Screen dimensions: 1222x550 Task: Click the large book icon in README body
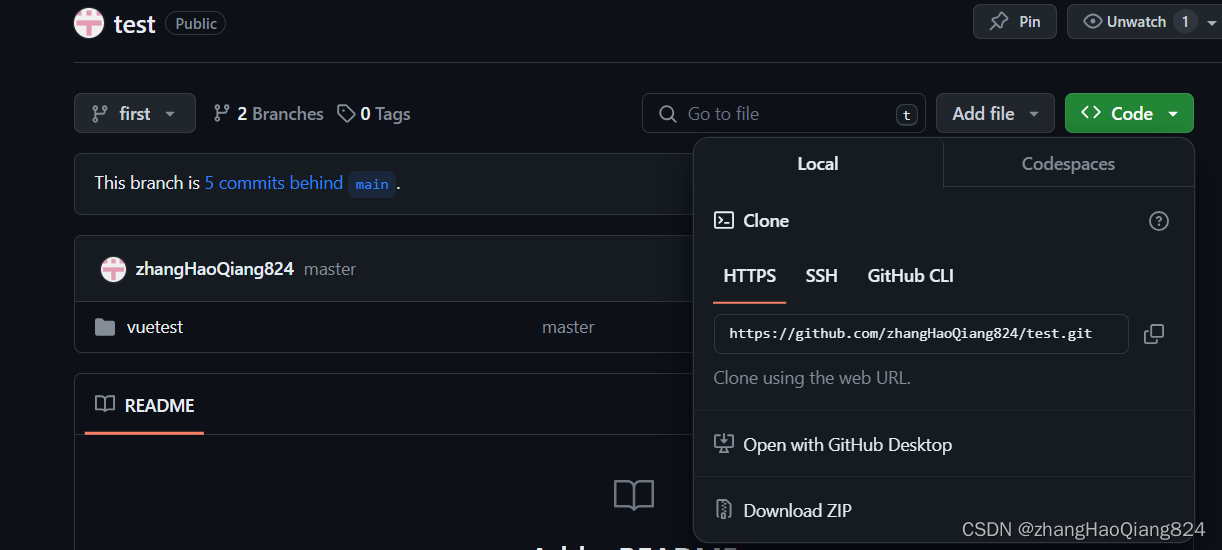[x=634, y=495]
